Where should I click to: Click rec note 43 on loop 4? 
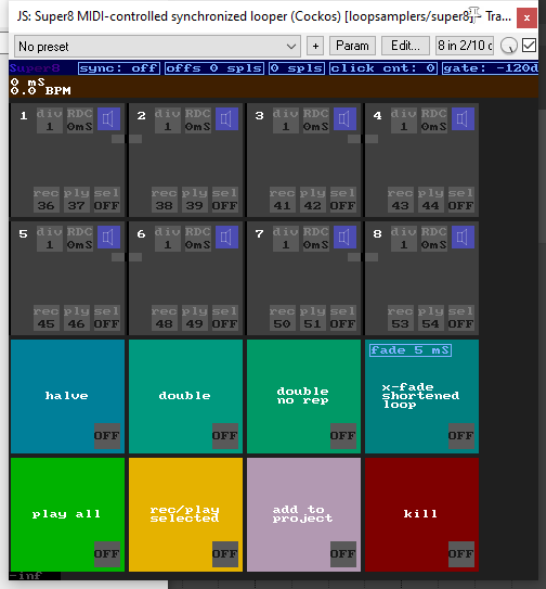pos(400,200)
